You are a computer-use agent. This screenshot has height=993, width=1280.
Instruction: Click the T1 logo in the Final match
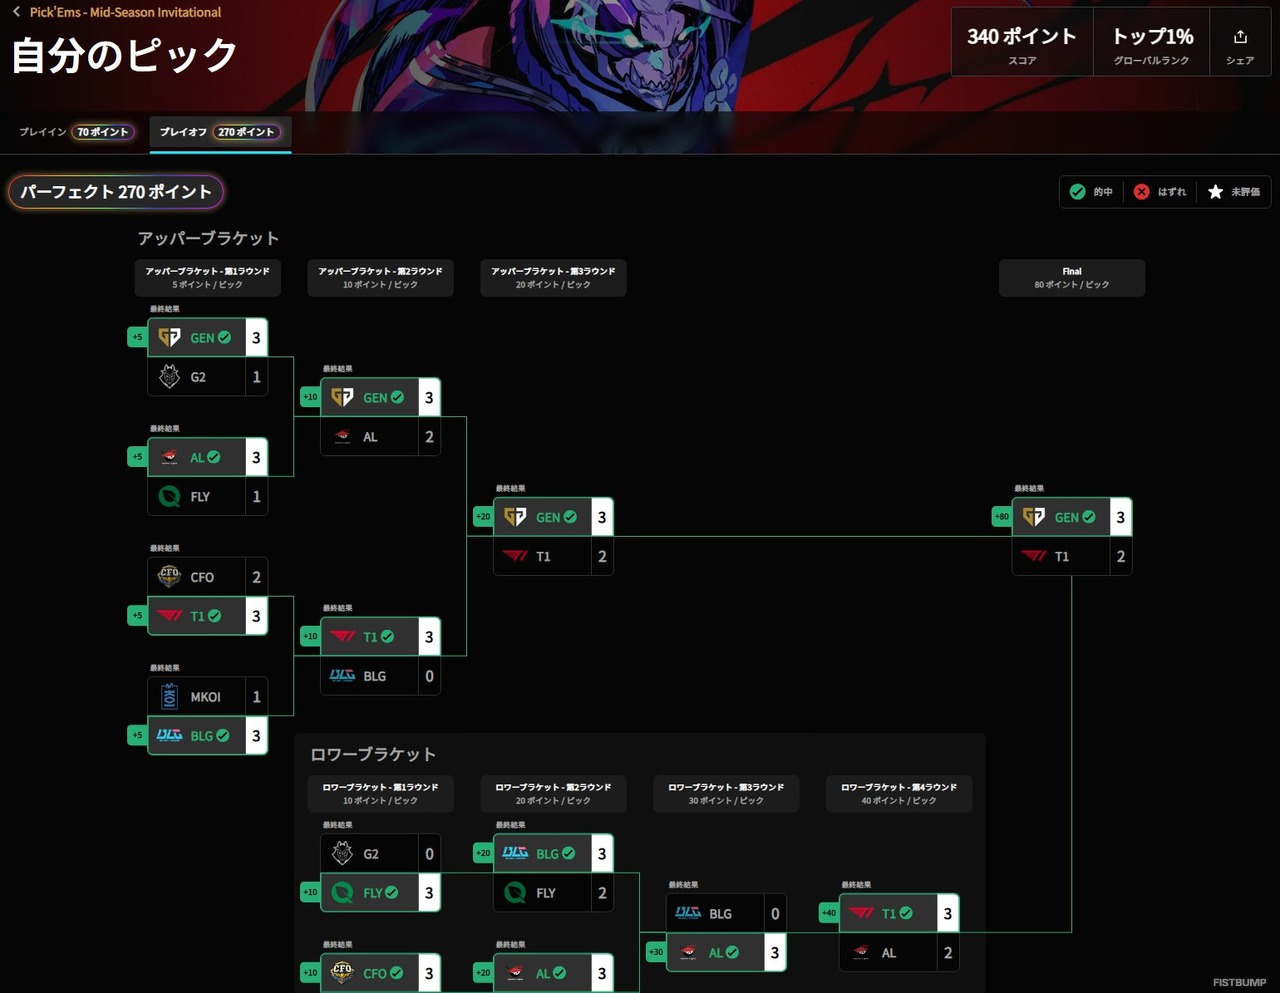1034,556
